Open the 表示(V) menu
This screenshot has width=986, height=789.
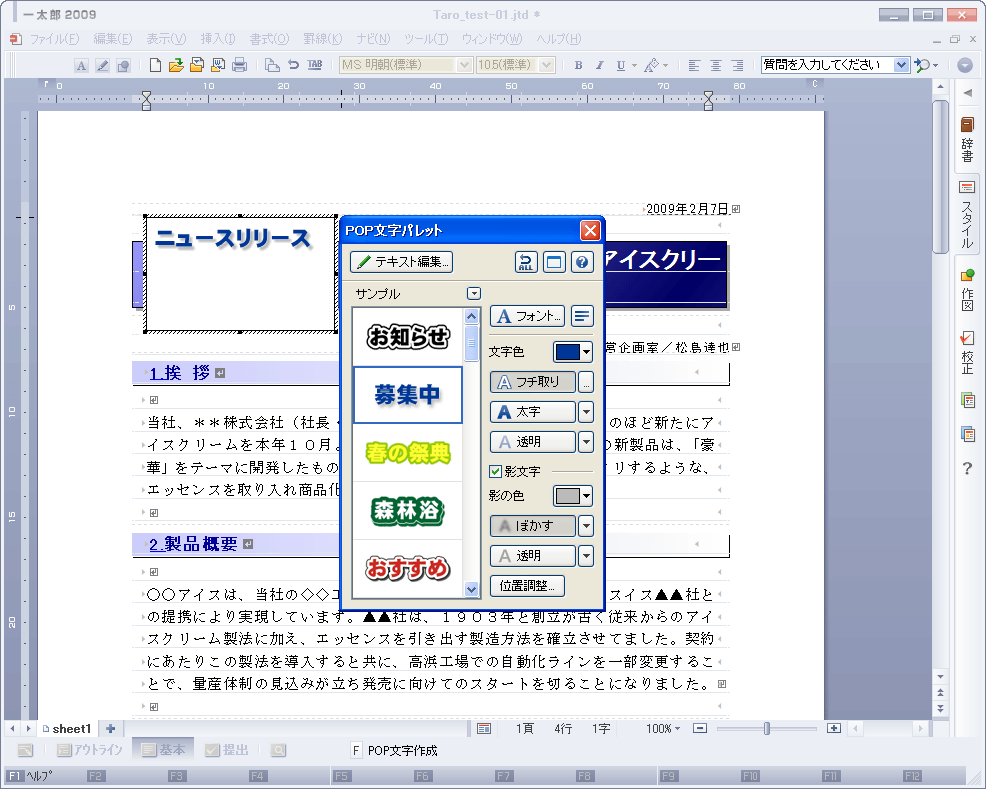pyautogui.click(x=166, y=39)
